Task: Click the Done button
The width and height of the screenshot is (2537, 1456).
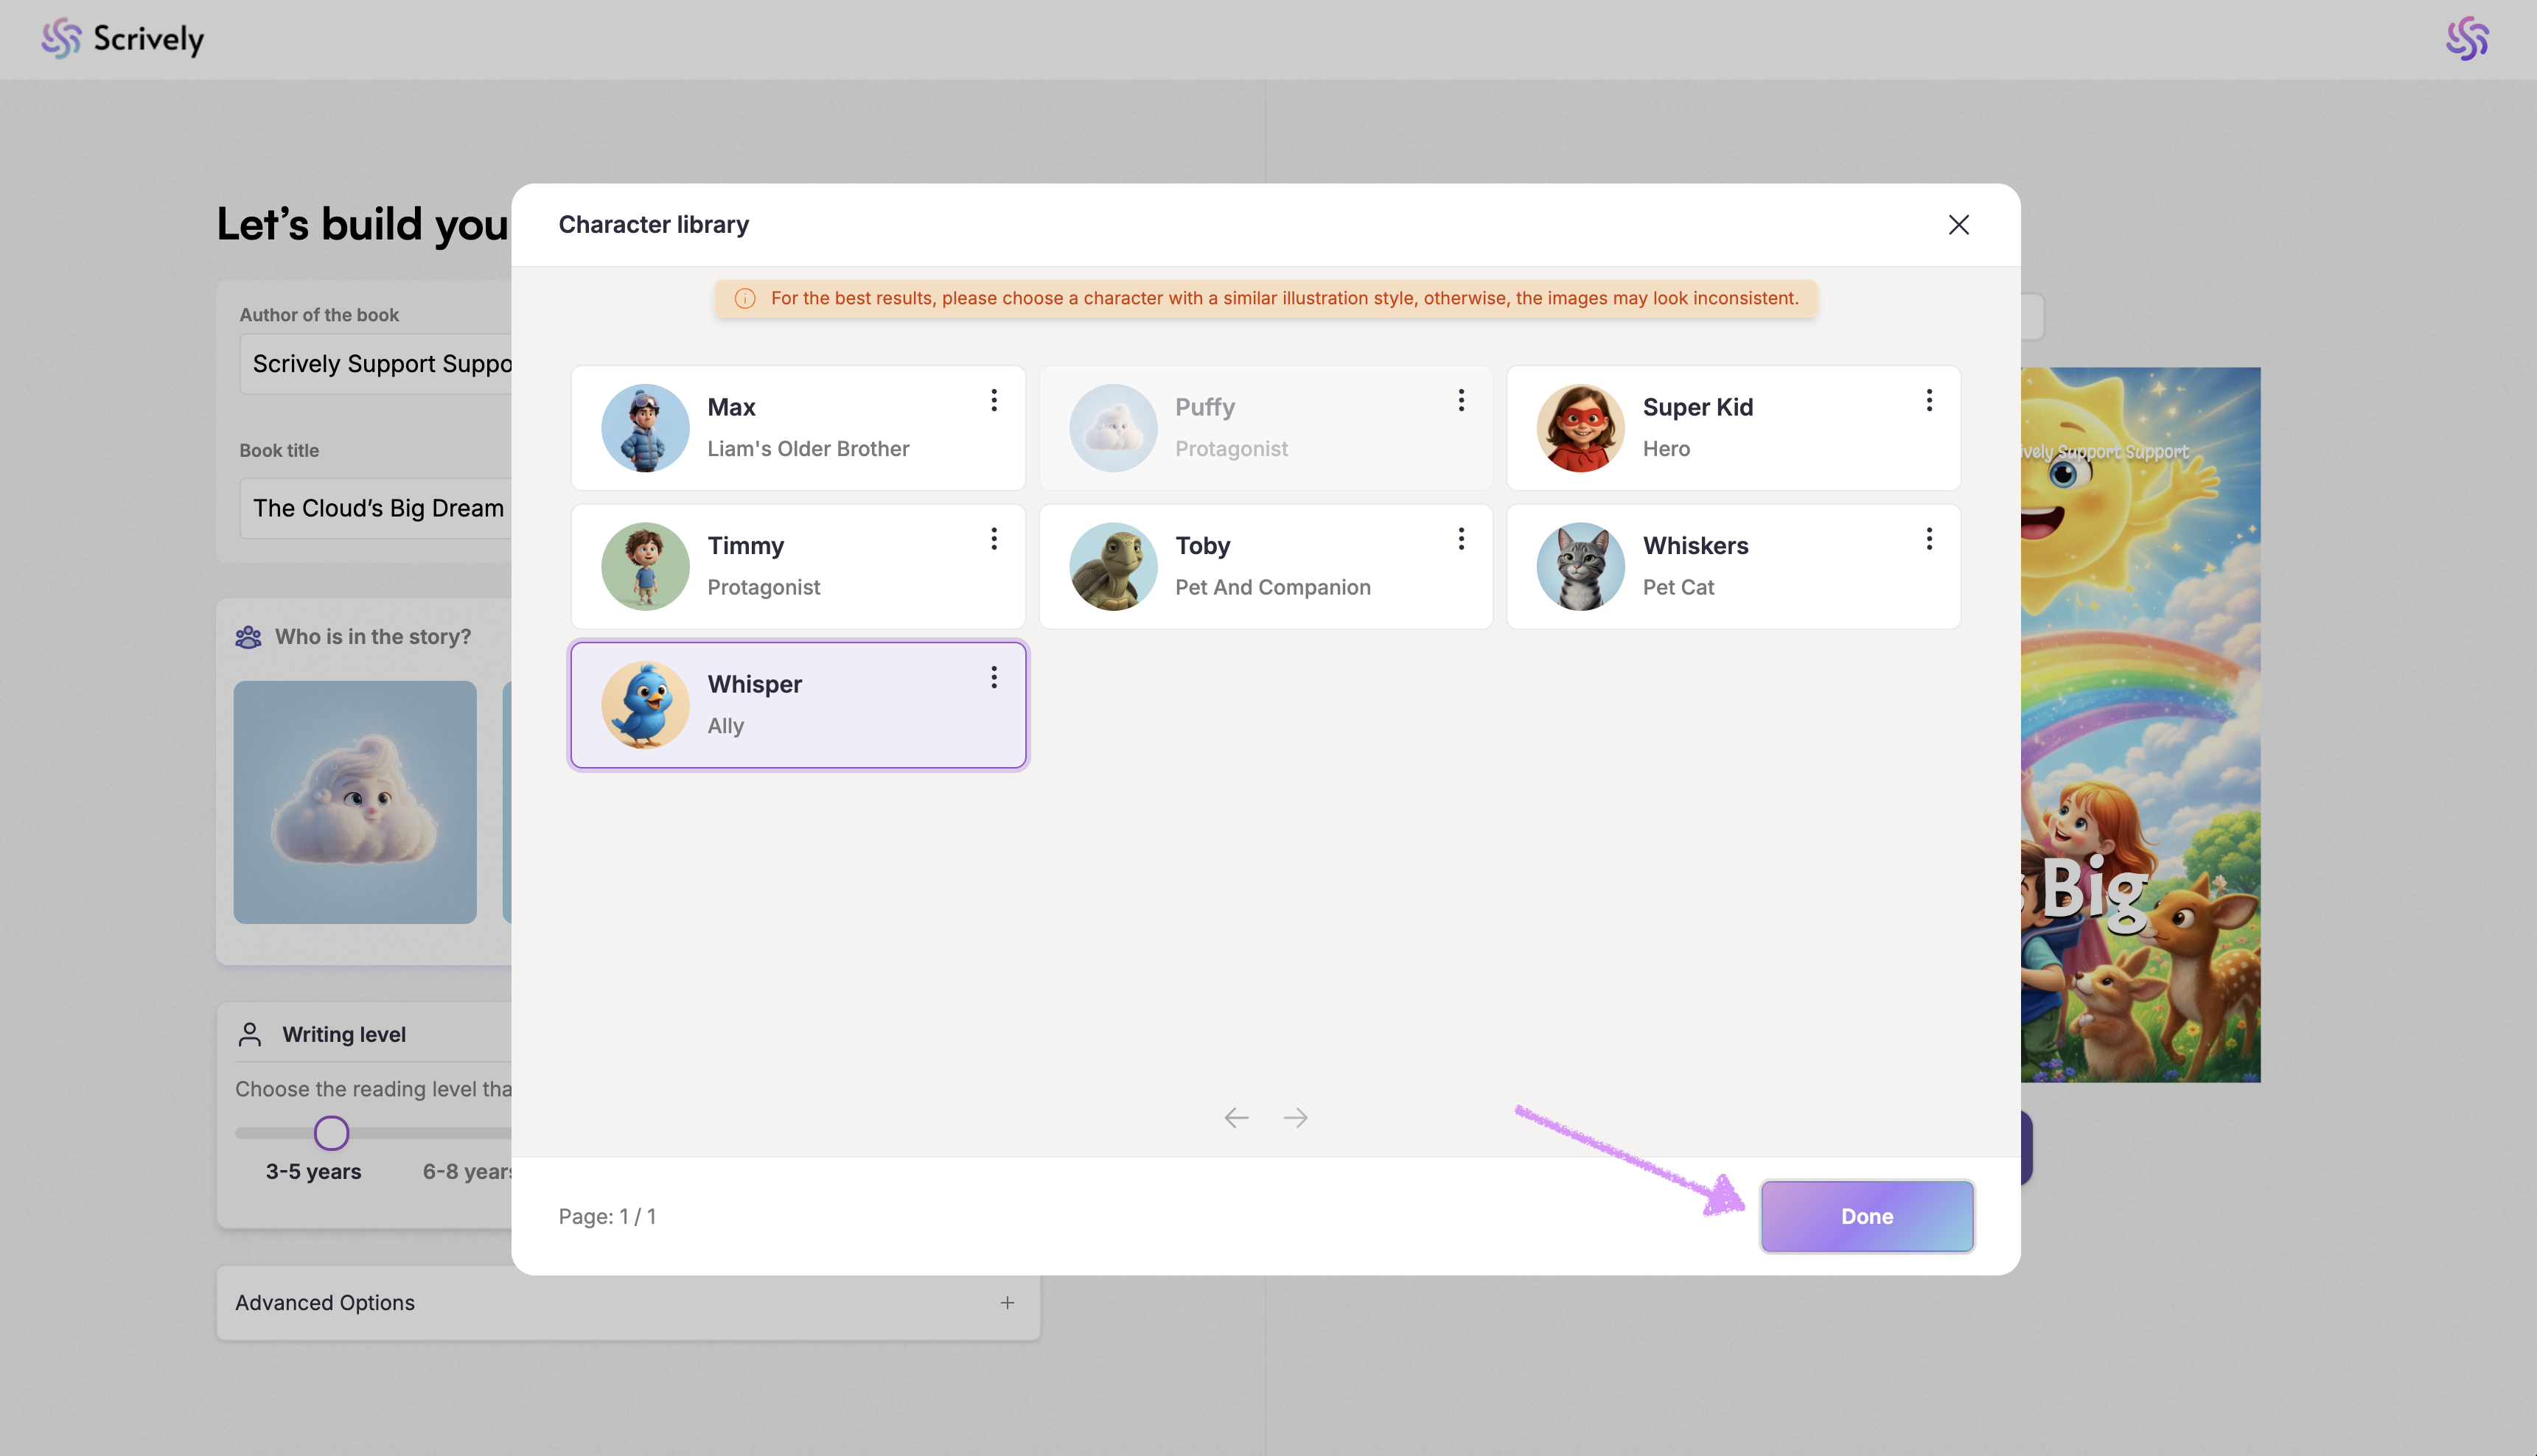Action: point(1866,1216)
